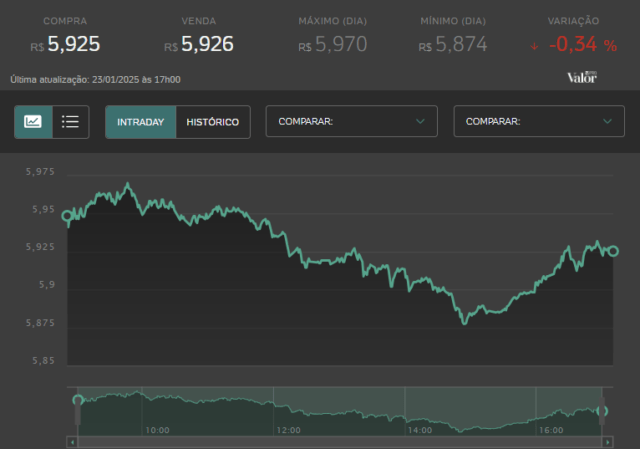Open the second COMPARAR dropdown
This screenshot has width=640, height=449.
click(539, 121)
